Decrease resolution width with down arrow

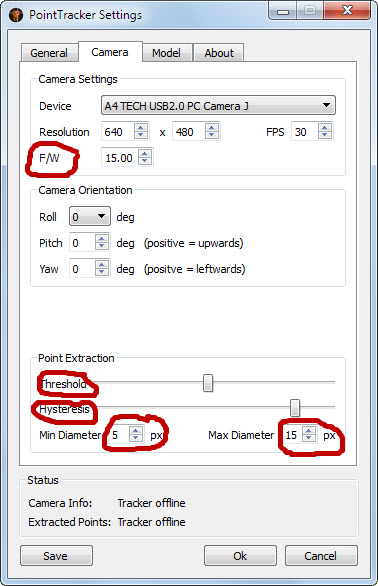click(x=141, y=135)
